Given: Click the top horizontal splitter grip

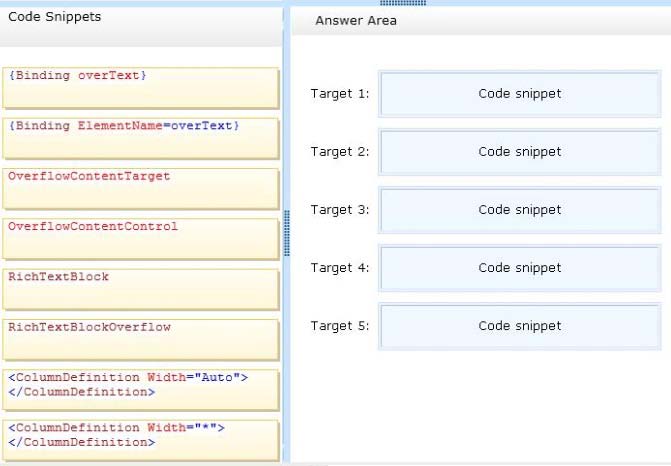Looking at the screenshot, I should pos(403,3).
